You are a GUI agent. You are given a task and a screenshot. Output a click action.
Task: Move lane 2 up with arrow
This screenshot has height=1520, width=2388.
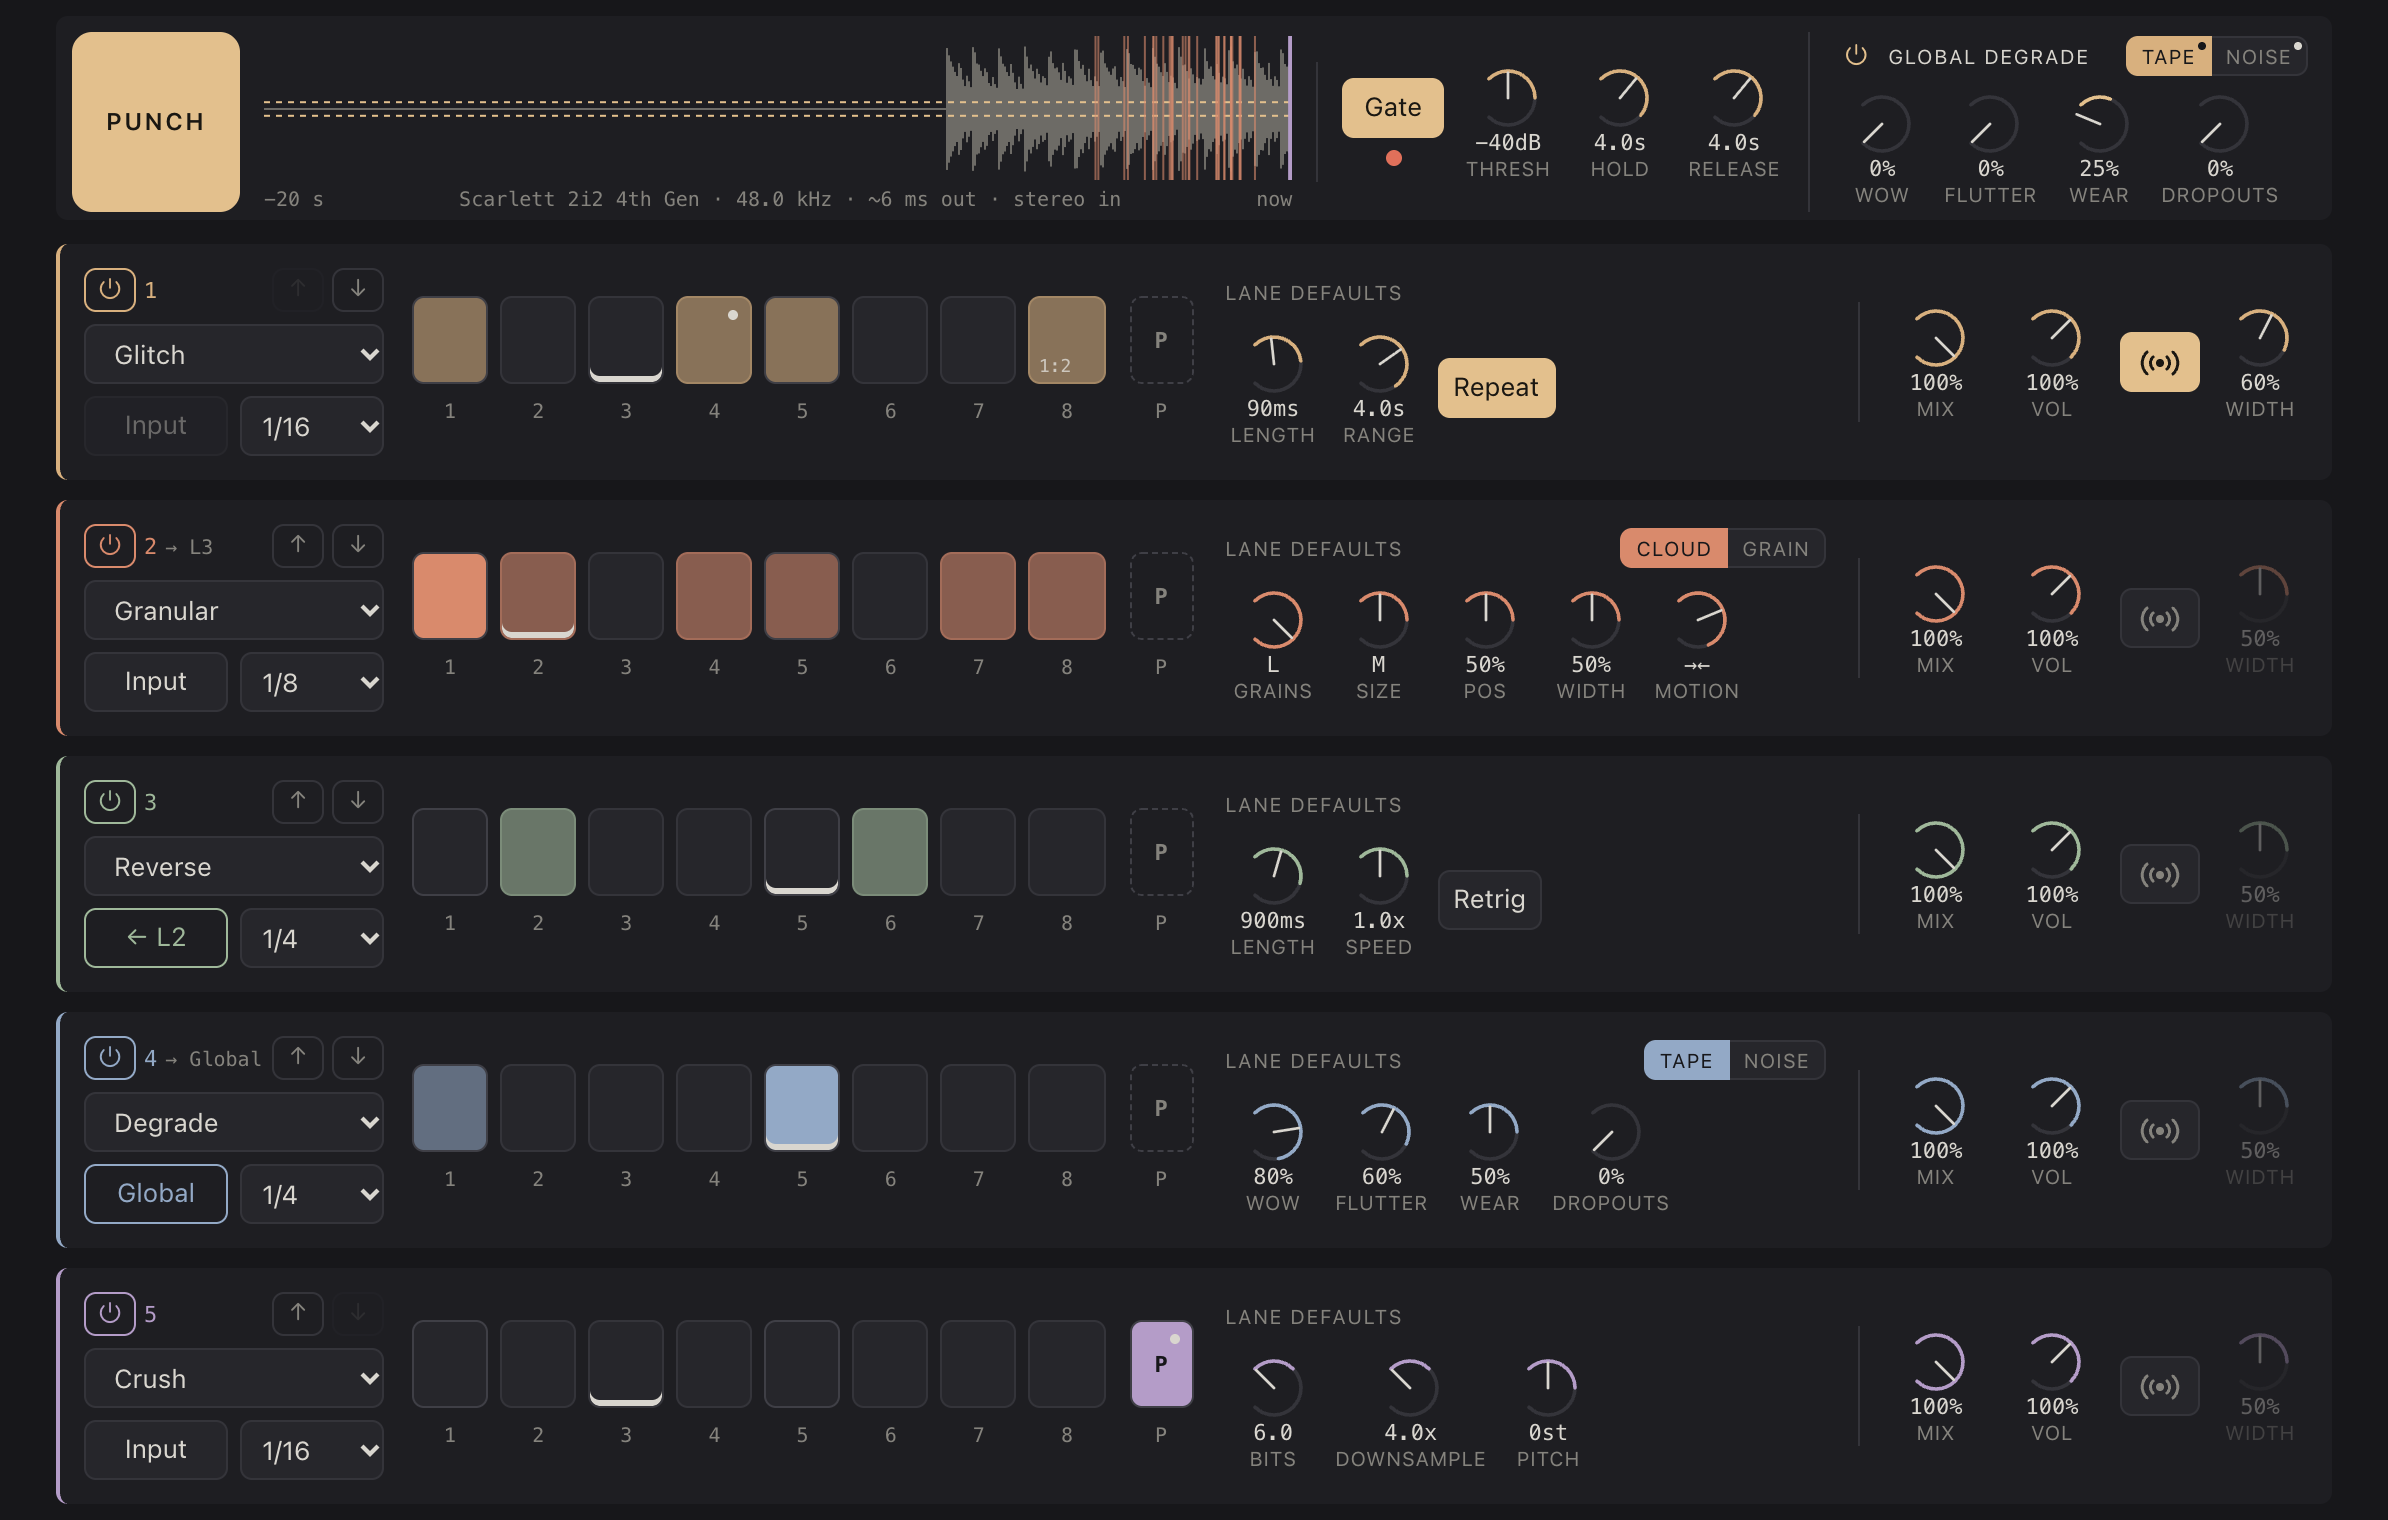click(298, 545)
